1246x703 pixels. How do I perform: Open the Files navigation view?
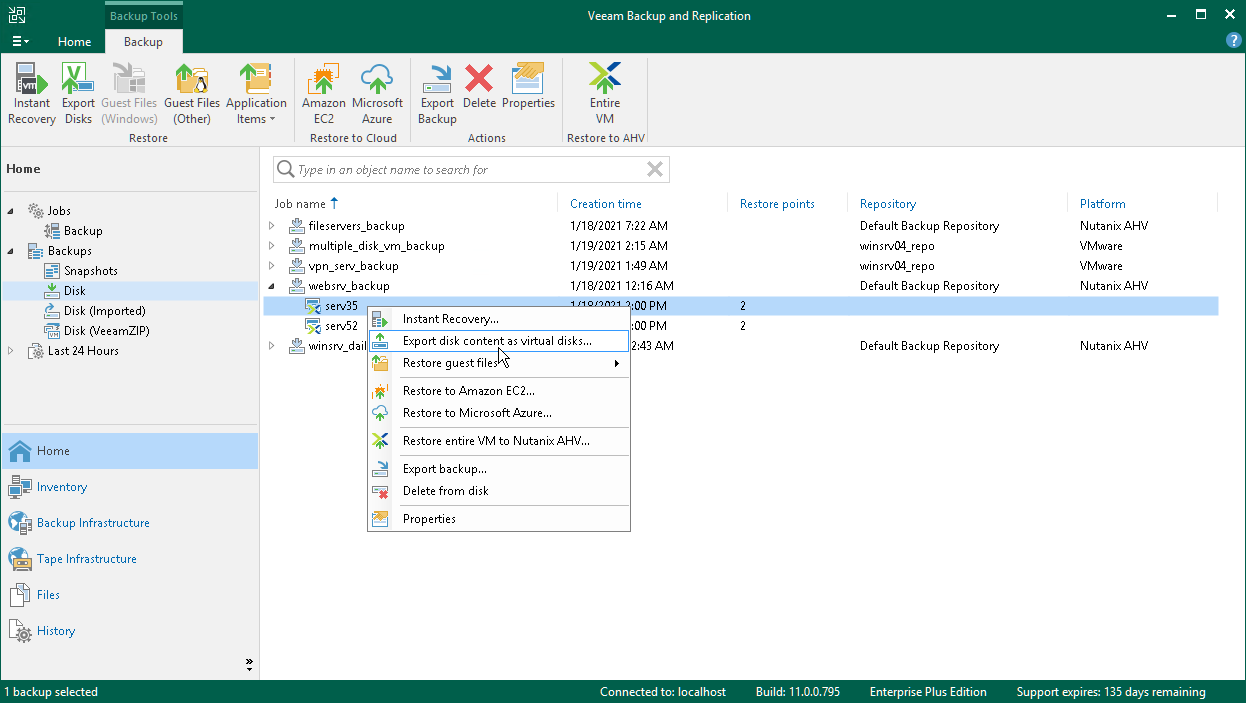click(x=129, y=595)
